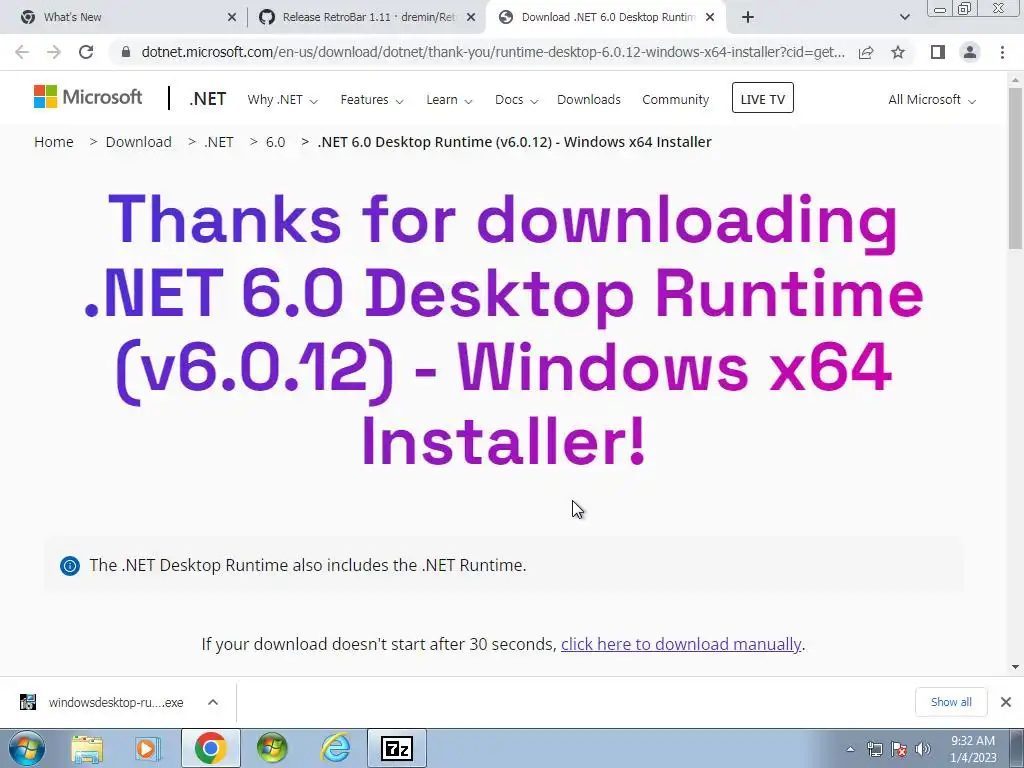Screen dimensions: 1024x768
Task: Go to .NET breadcrumb link
Action: tap(219, 142)
